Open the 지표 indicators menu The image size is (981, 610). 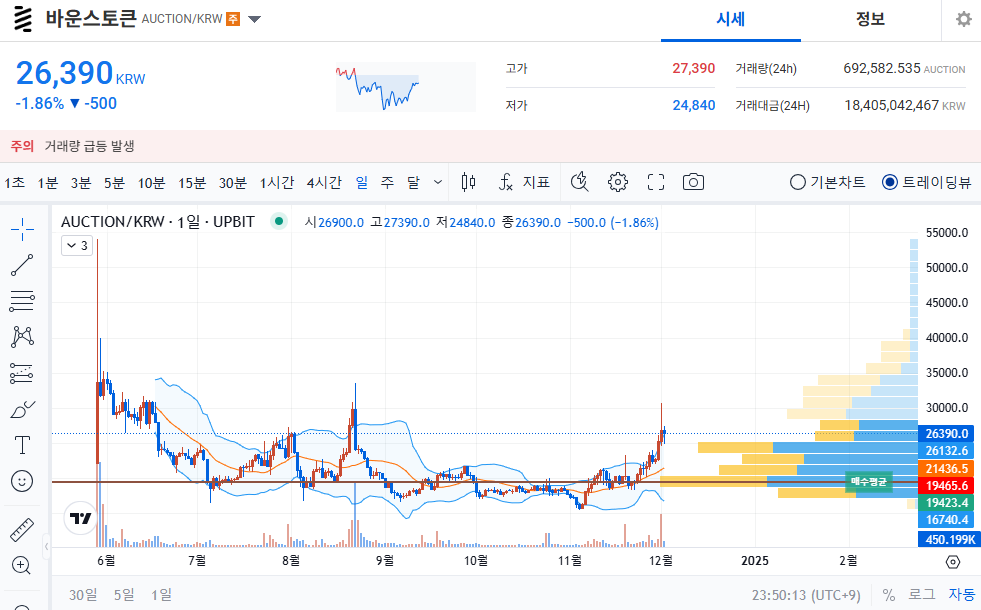coord(524,182)
